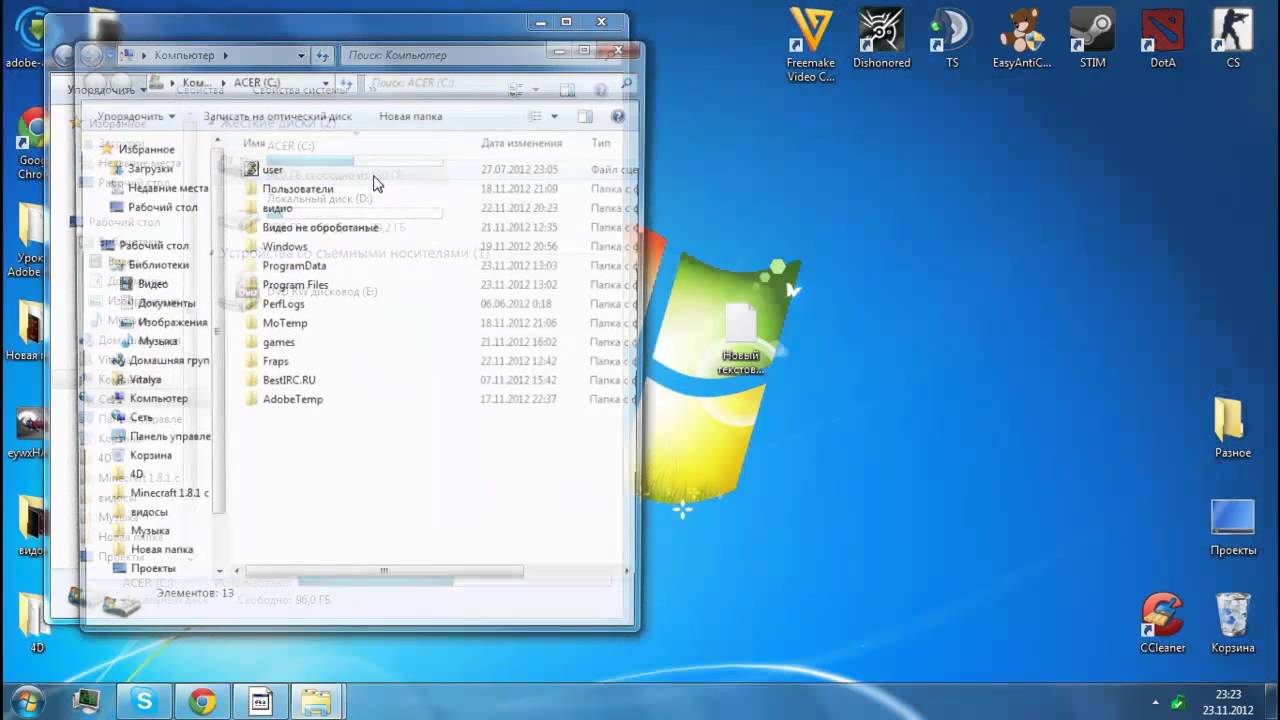The image size is (1280, 720).
Task: Open the Корзина recycle bin on desktop
Action: click(x=1233, y=624)
